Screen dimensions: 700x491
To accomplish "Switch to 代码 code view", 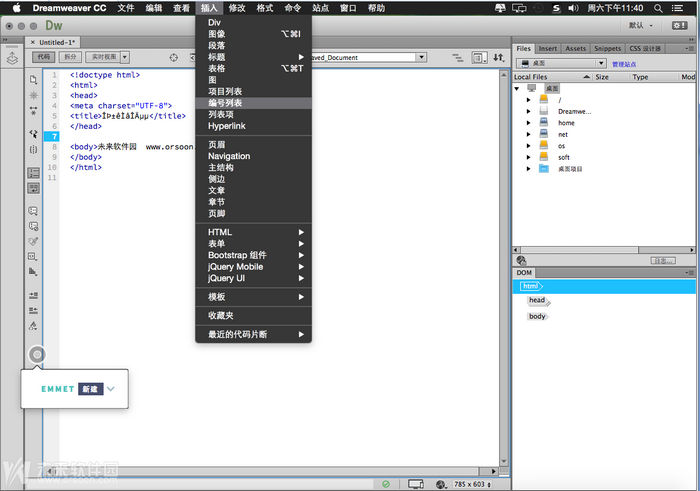I will coord(44,57).
